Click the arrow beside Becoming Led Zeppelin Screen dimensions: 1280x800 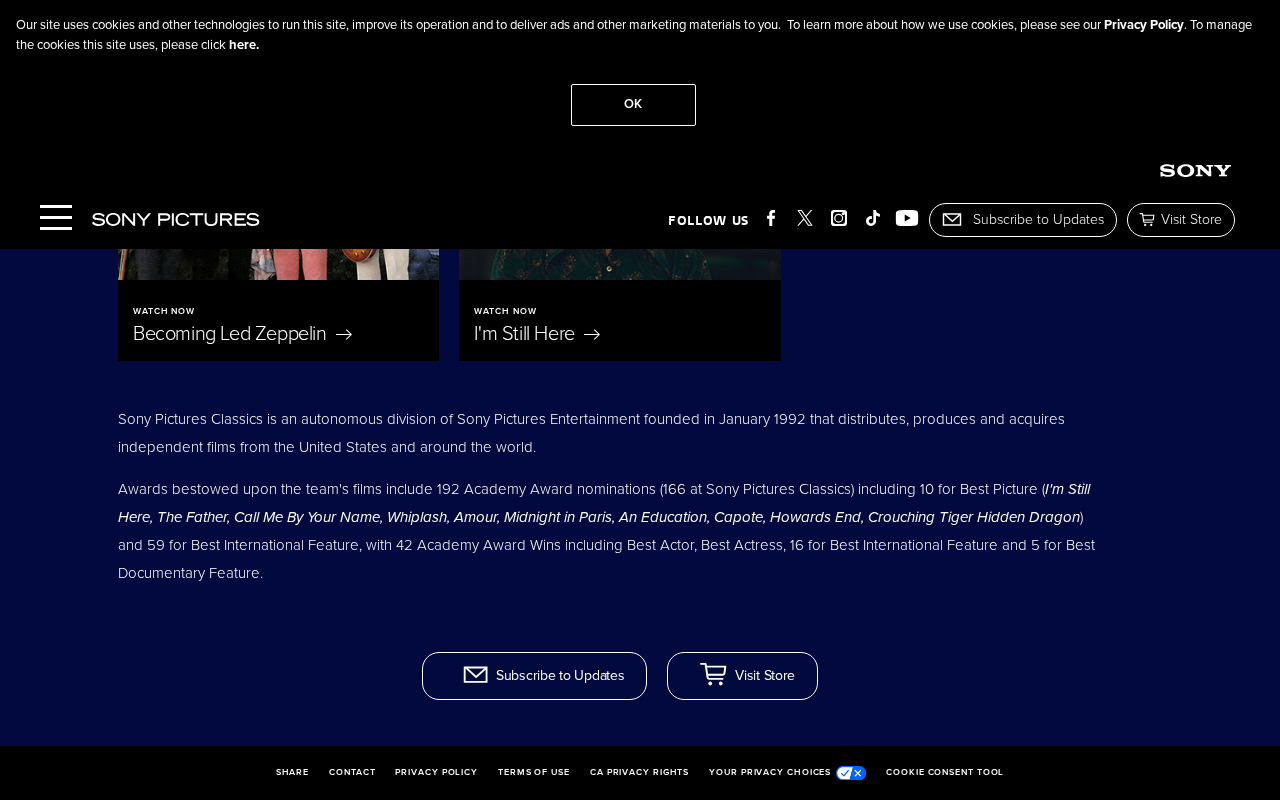pyautogui.click(x=344, y=334)
